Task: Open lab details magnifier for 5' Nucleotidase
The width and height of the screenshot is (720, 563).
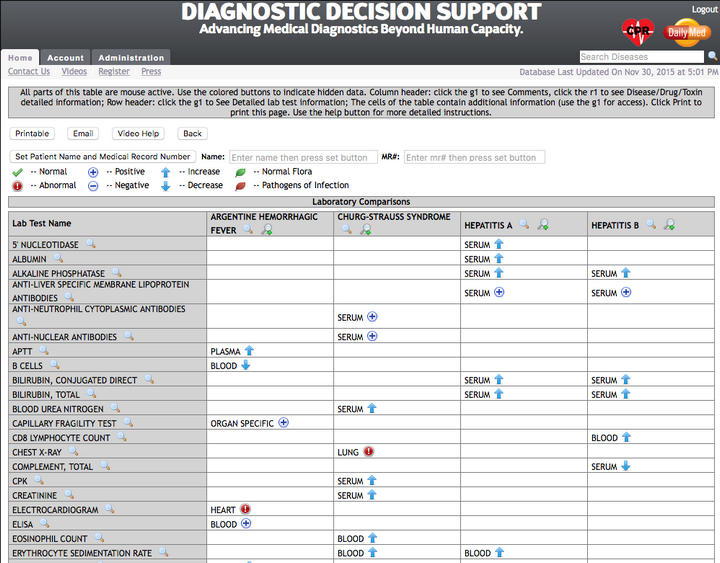Action: tap(90, 244)
